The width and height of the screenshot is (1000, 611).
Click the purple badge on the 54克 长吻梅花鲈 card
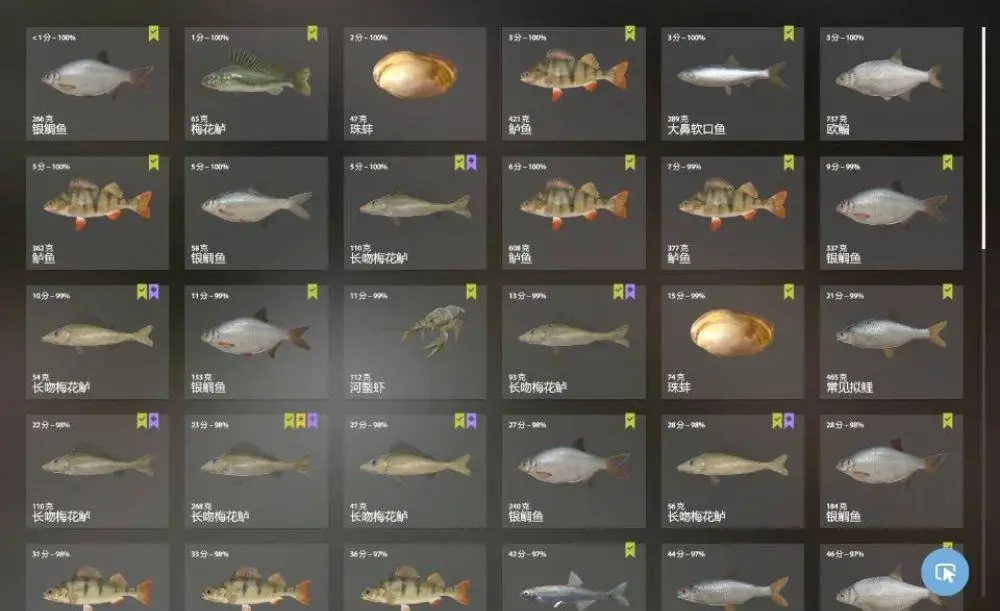pyautogui.click(x=154, y=291)
